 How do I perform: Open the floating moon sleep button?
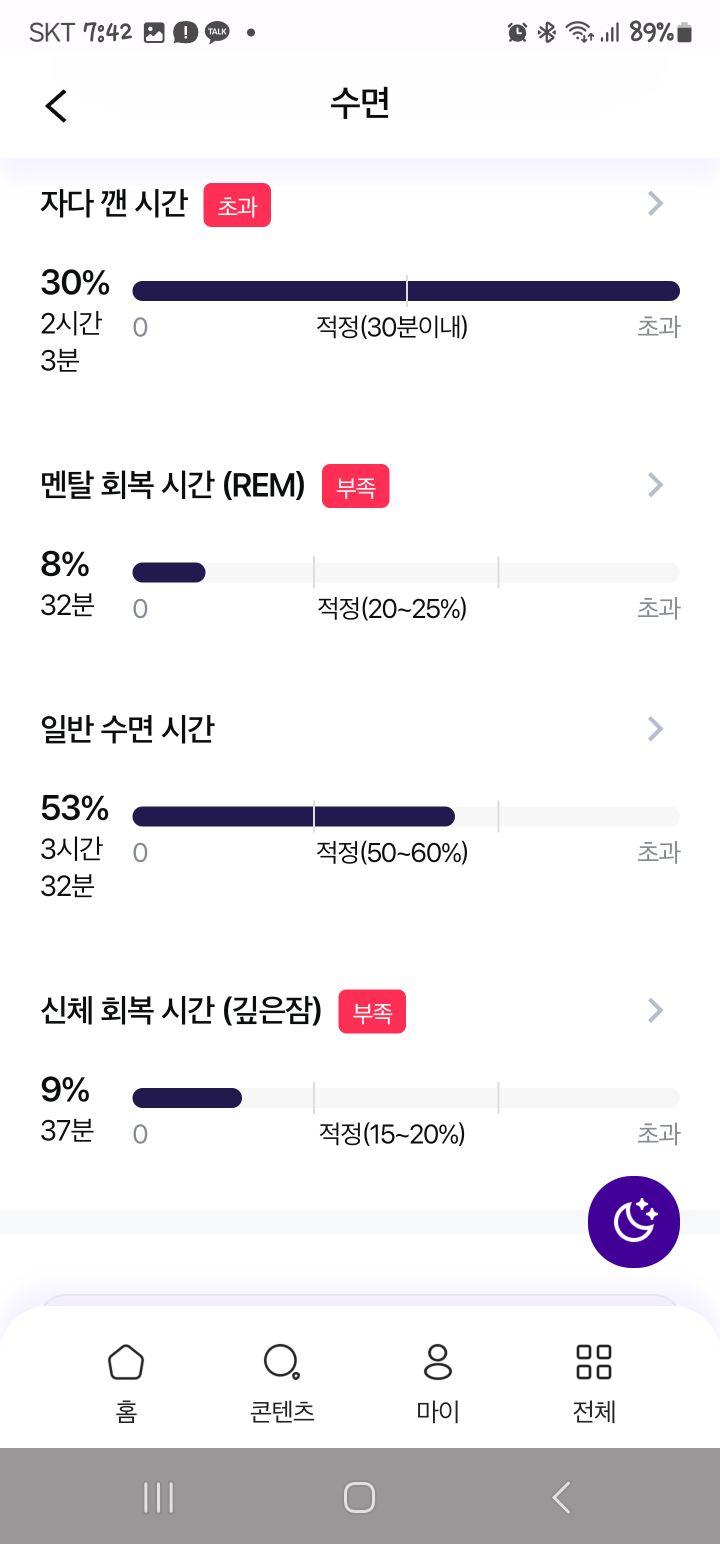634,1222
